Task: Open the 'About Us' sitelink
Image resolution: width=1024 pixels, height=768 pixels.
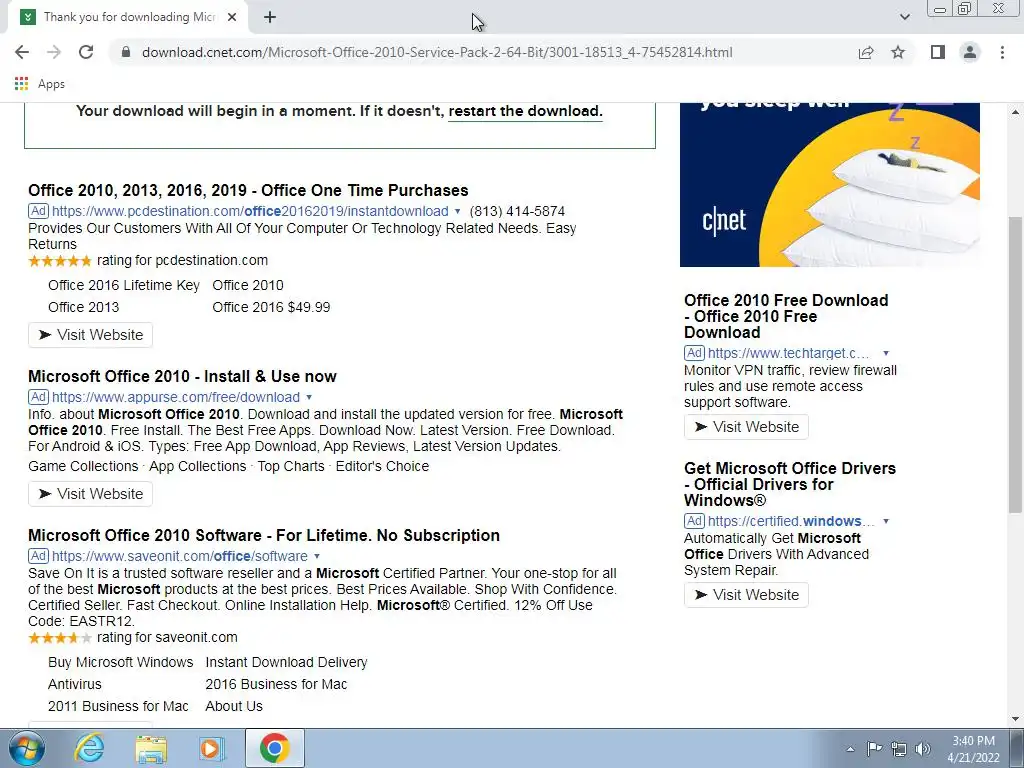Action: tap(234, 707)
